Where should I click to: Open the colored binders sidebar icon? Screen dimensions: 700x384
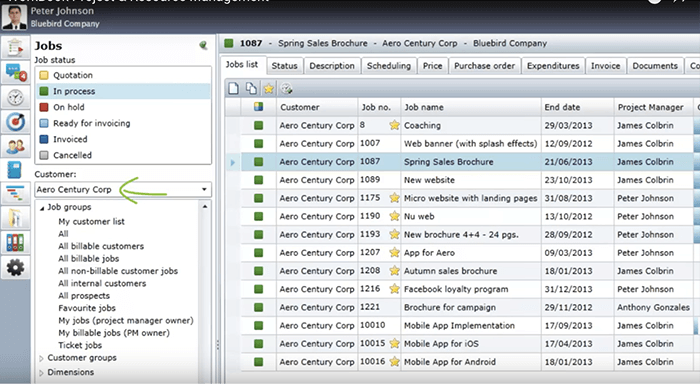click(x=15, y=242)
